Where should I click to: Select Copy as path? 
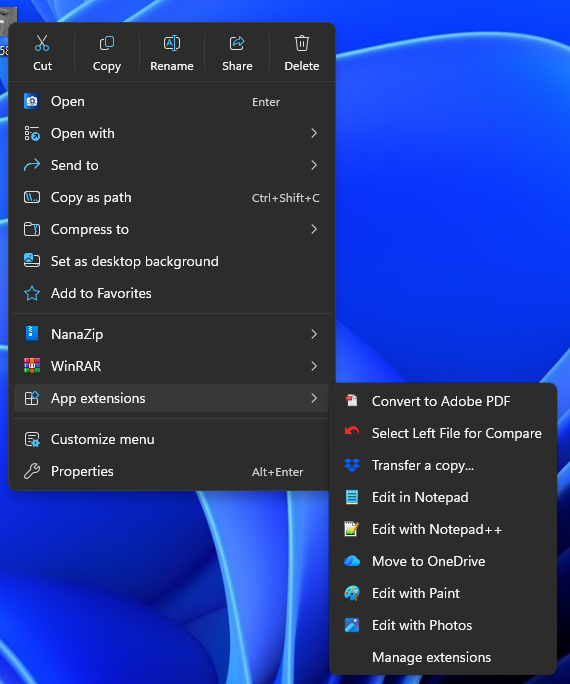(x=171, y=198)
